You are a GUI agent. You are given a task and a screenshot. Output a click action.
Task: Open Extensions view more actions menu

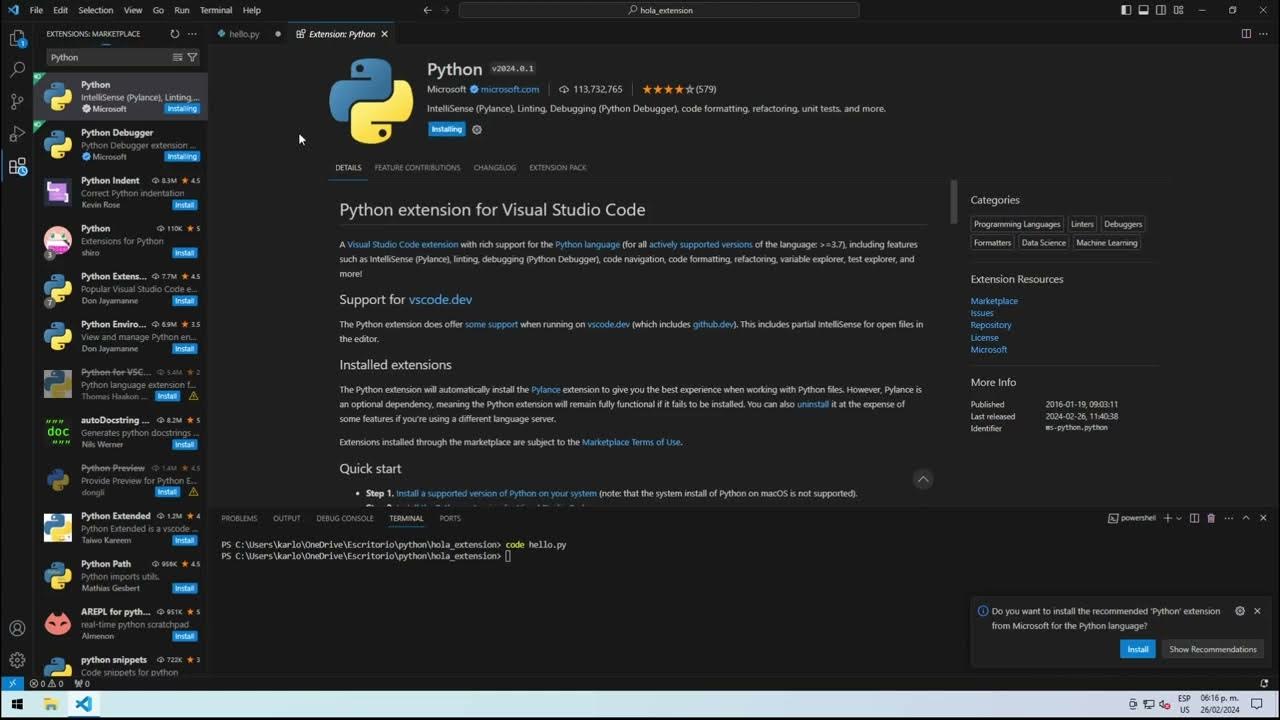coord(192,34)
